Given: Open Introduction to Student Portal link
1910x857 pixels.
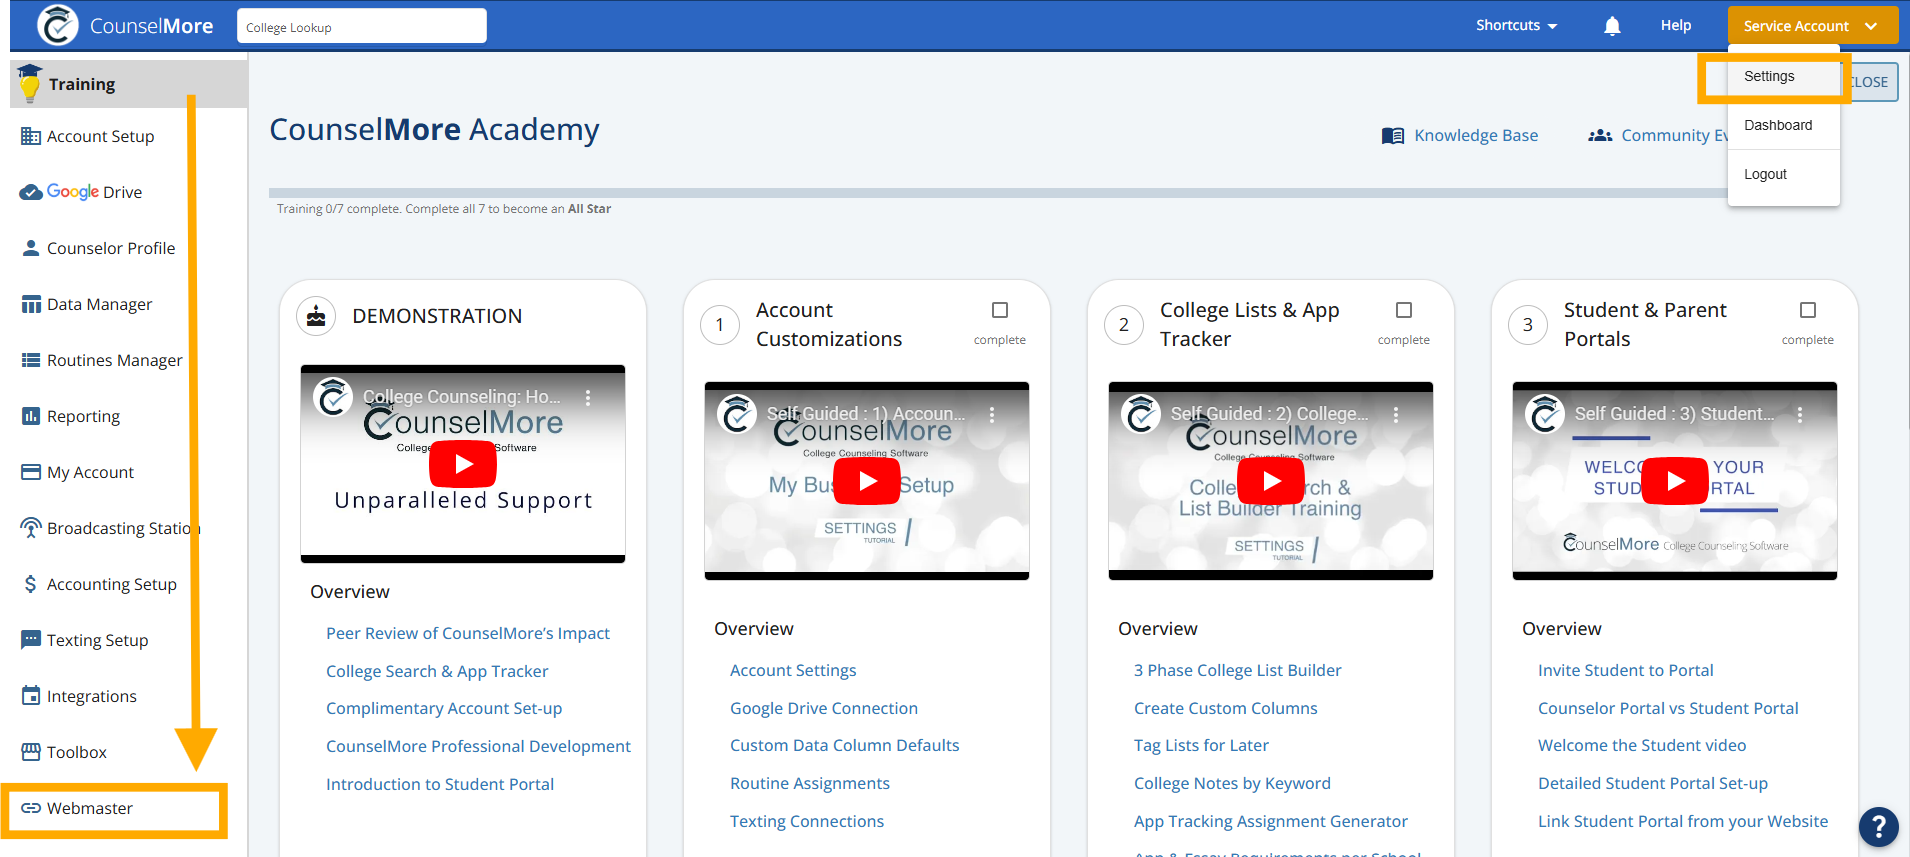Looking at the screenshot, I should 440,784.
